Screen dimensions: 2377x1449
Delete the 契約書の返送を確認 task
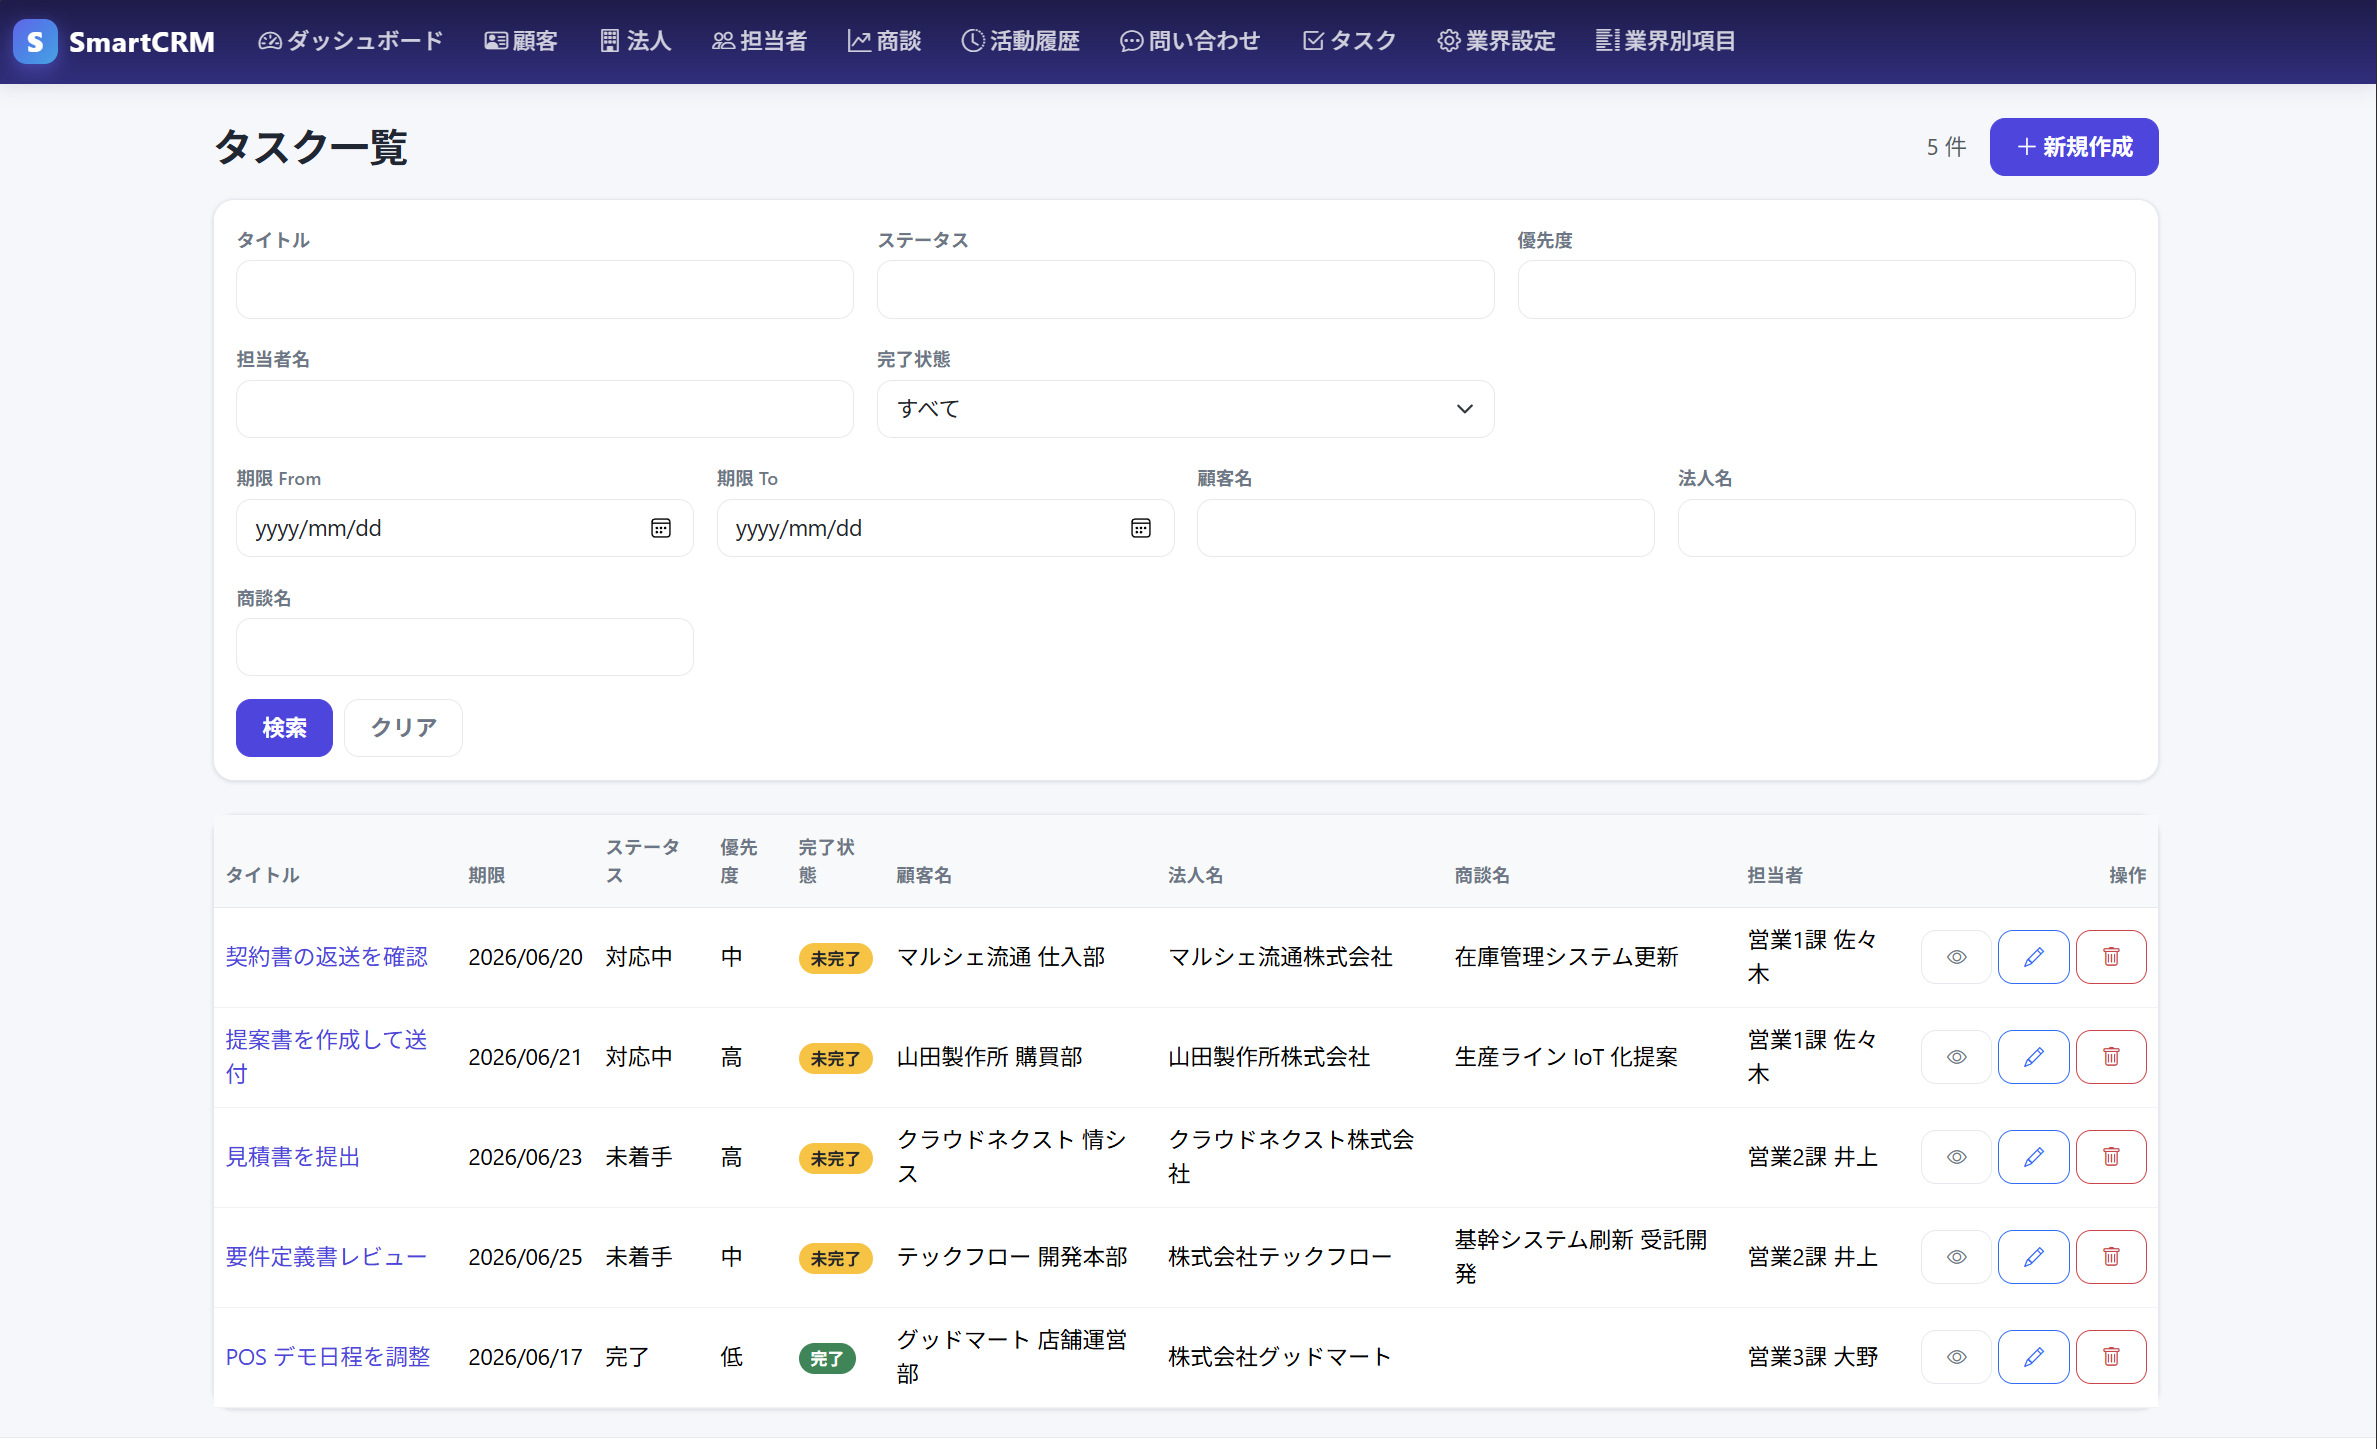(x=2111, y=957)
